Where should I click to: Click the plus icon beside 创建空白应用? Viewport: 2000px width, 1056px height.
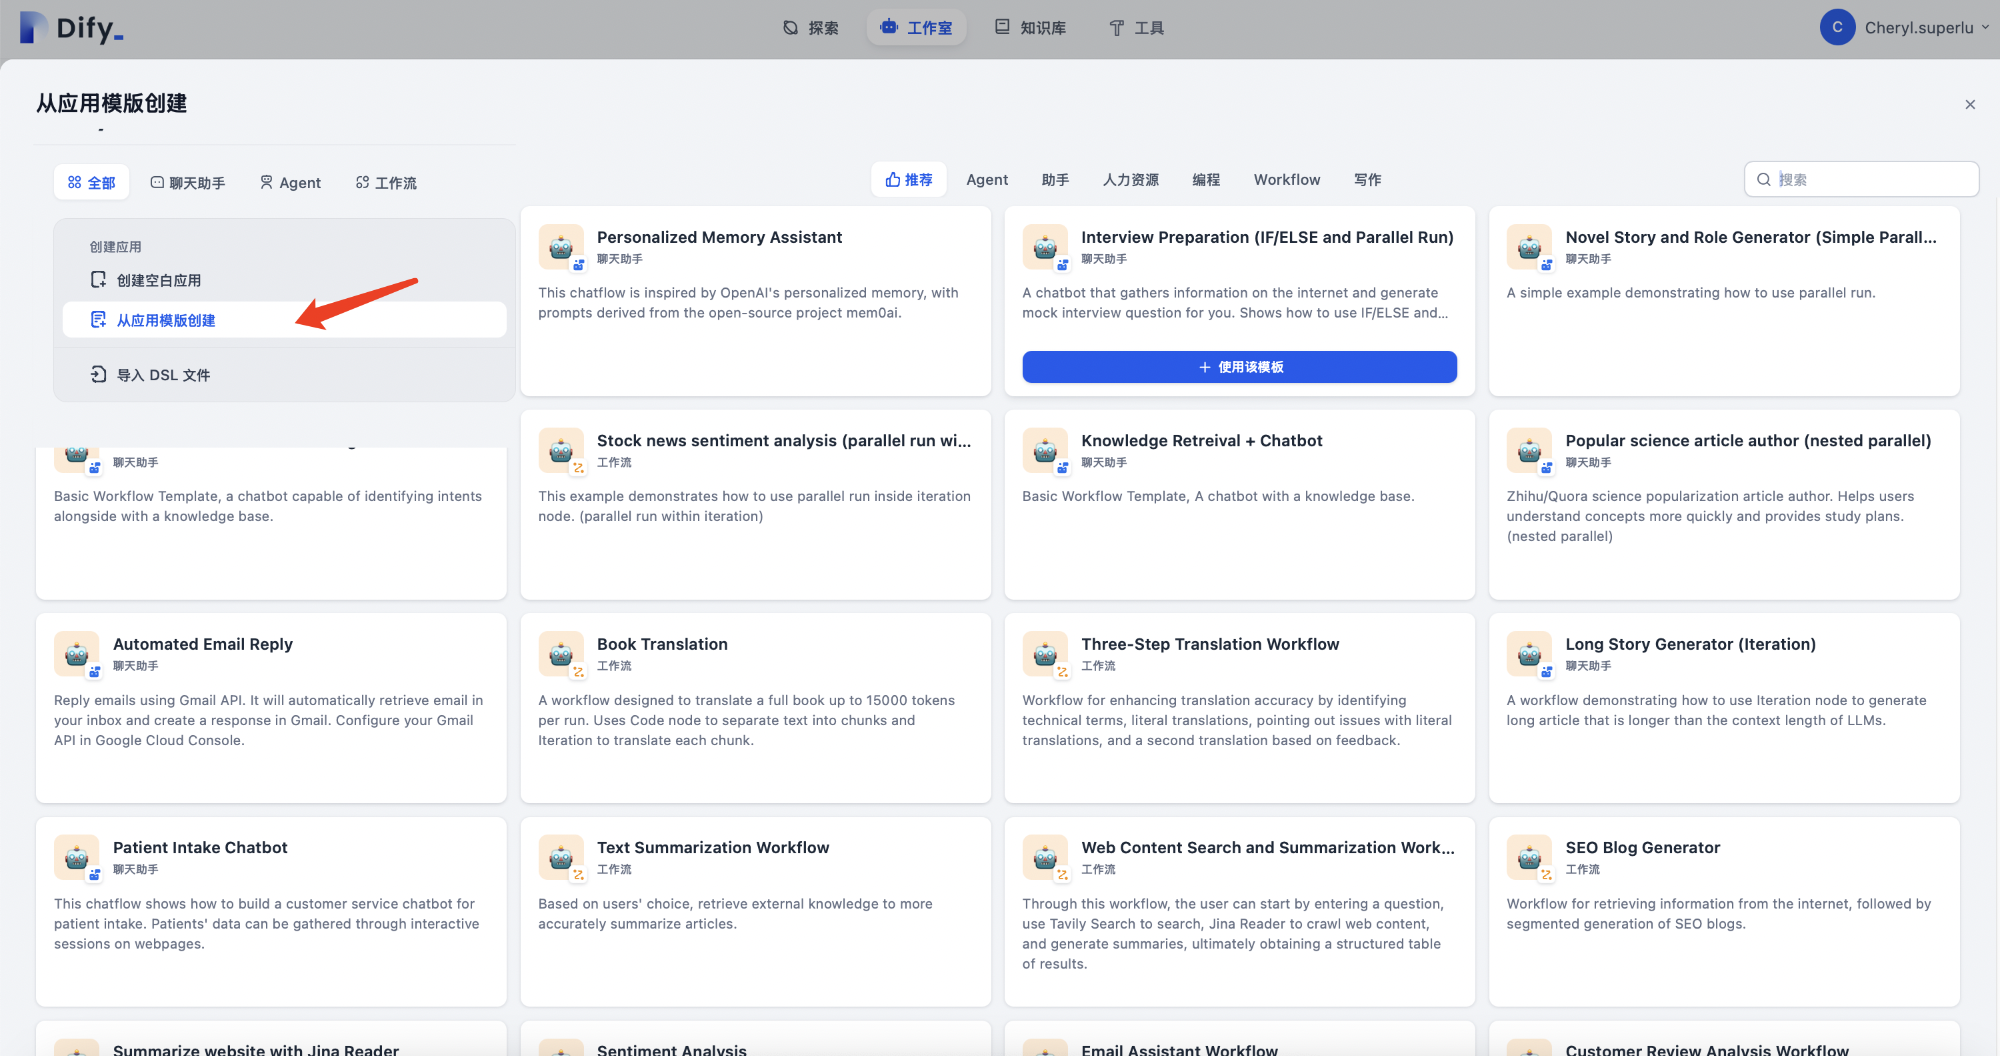99,280
